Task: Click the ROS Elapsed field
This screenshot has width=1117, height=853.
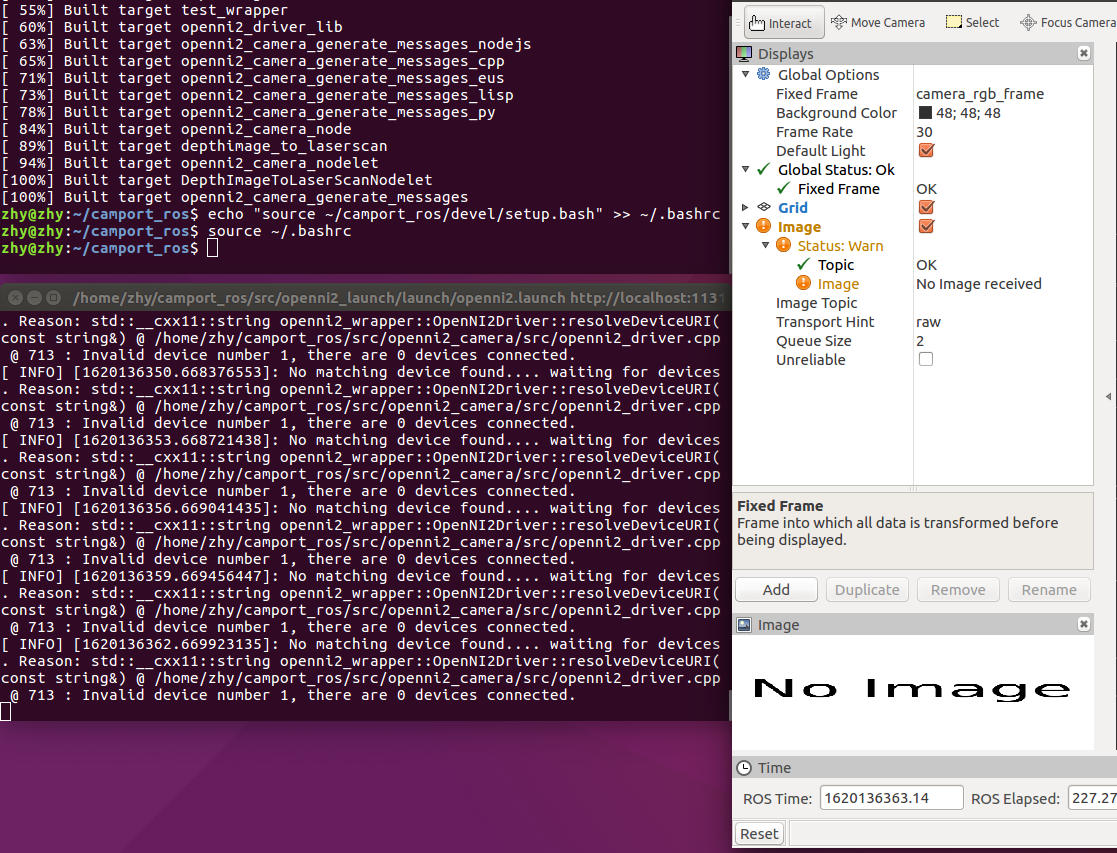Action: pyautogui.click(x=1091, y=798)
